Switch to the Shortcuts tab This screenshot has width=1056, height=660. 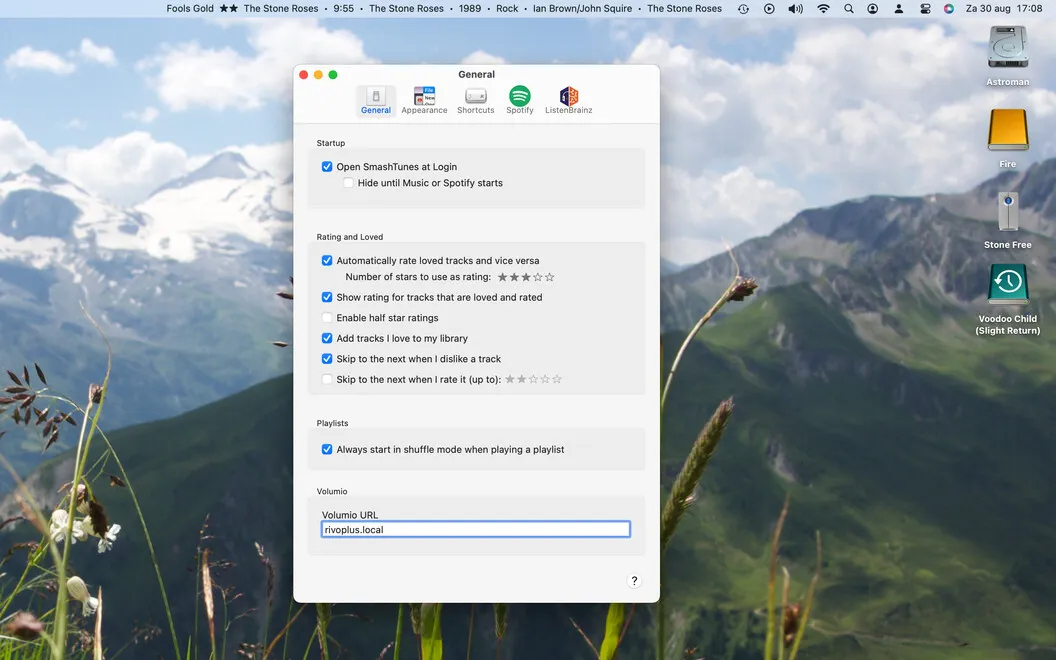pyautogui.click(x=475, y=100)
